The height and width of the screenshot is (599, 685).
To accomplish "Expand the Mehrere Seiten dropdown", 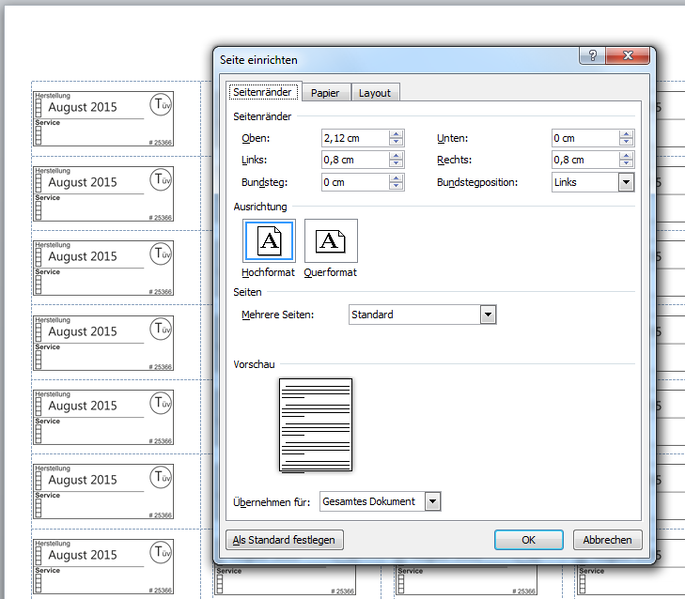I will [488, 315].
